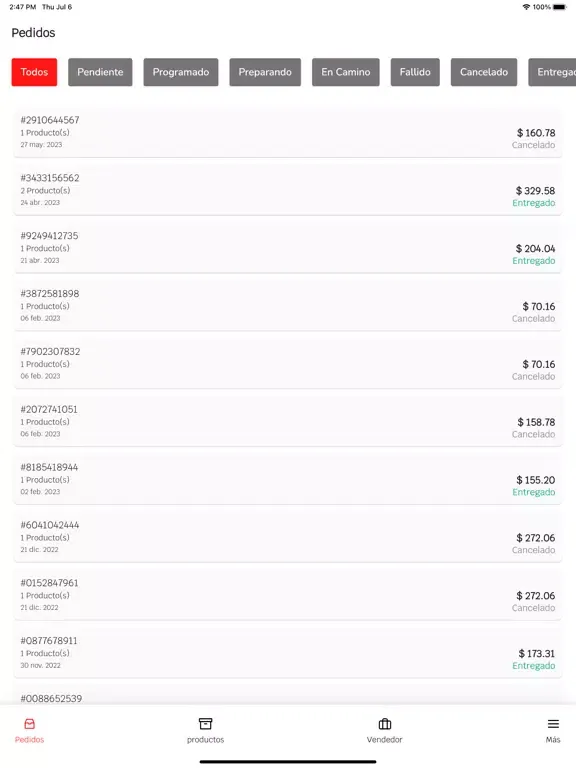Filter orders by En Camino

346,72
